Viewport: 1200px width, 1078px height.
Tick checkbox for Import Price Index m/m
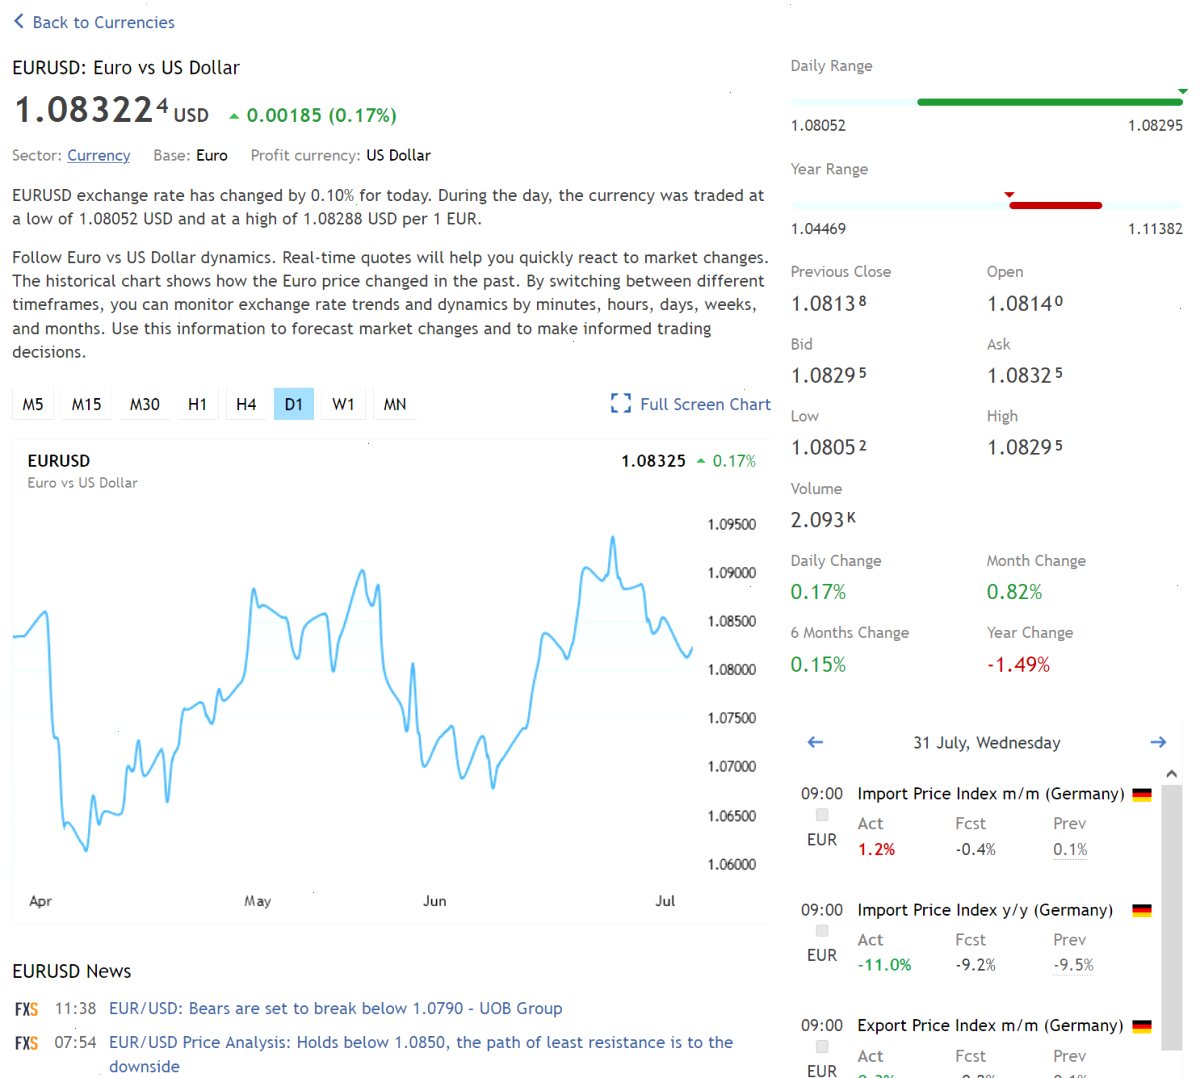[x=822, y=815]
